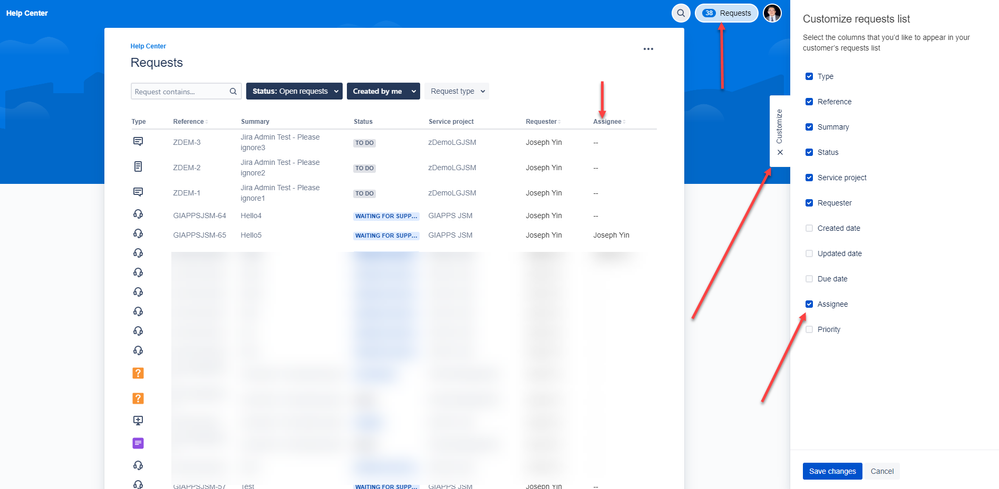
Task: Uncheck the Status column checkbox
Action: pos(809,152)
